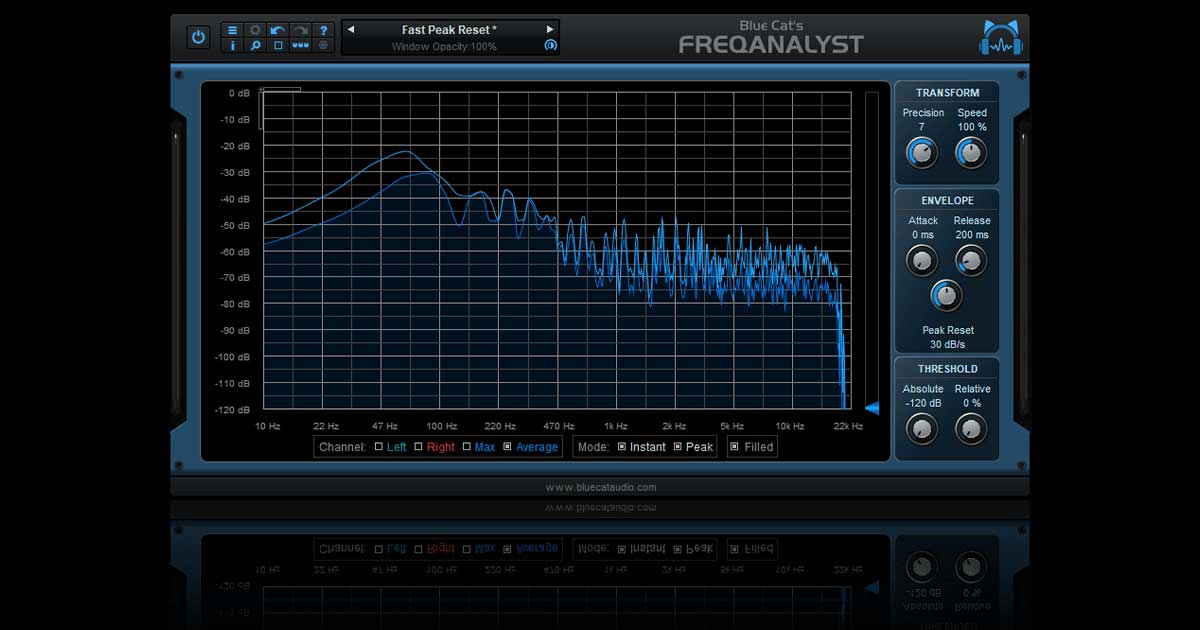This screenshot has width=1200, height=630.
Task: Toggle the Filled display checkbox
Action: [735, 447]
